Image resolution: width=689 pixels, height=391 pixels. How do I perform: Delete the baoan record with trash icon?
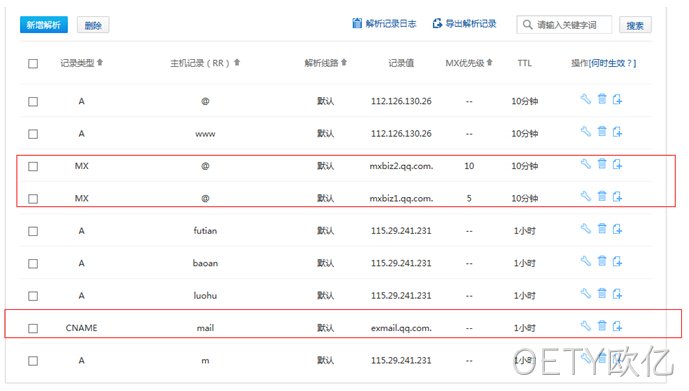pos(602,261)
